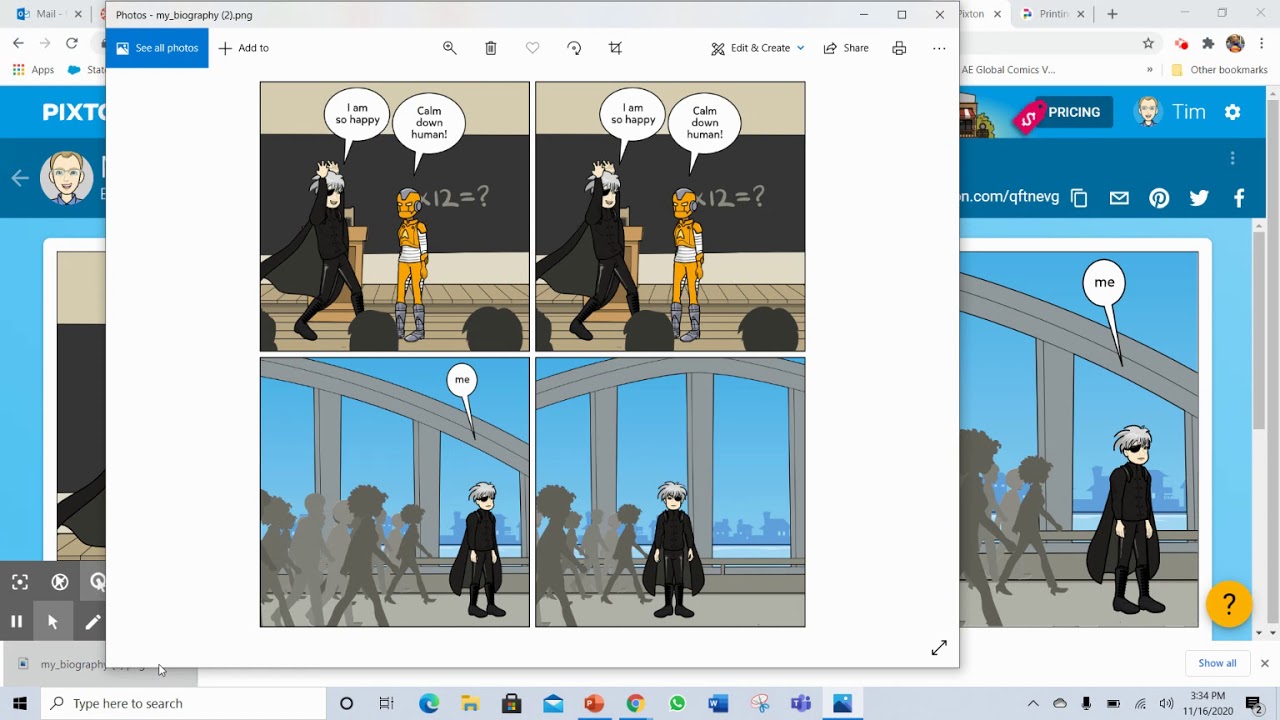Open AE Global Comics bookmark
The width and height of the screenshot is (1280, 720).
coord(1007,70)
